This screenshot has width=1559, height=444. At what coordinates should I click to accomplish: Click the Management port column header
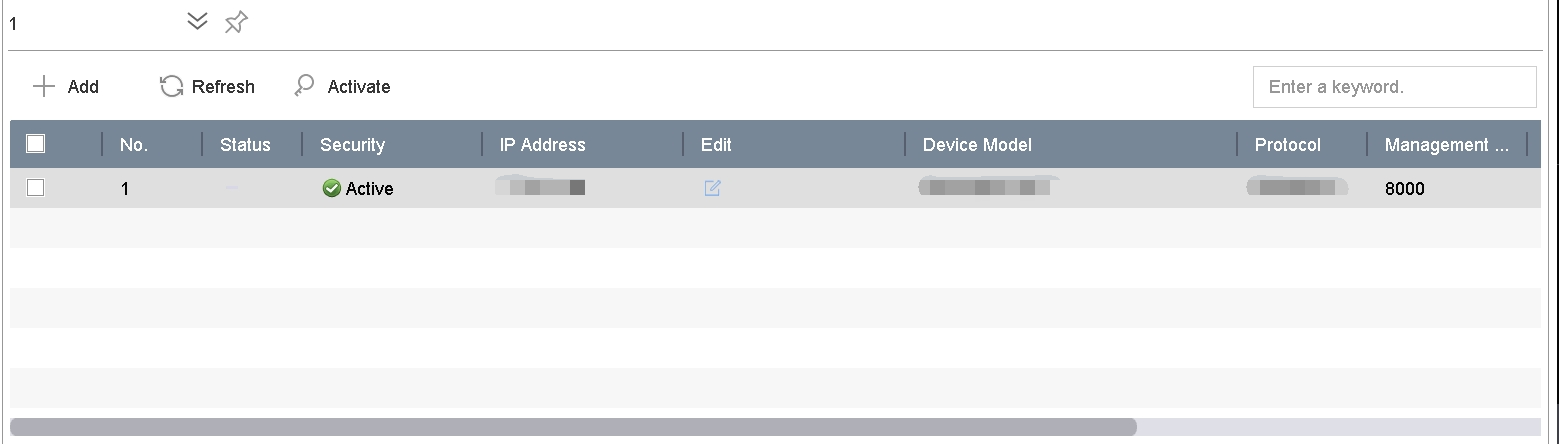pyautogui.click(x=1447, y=145)
